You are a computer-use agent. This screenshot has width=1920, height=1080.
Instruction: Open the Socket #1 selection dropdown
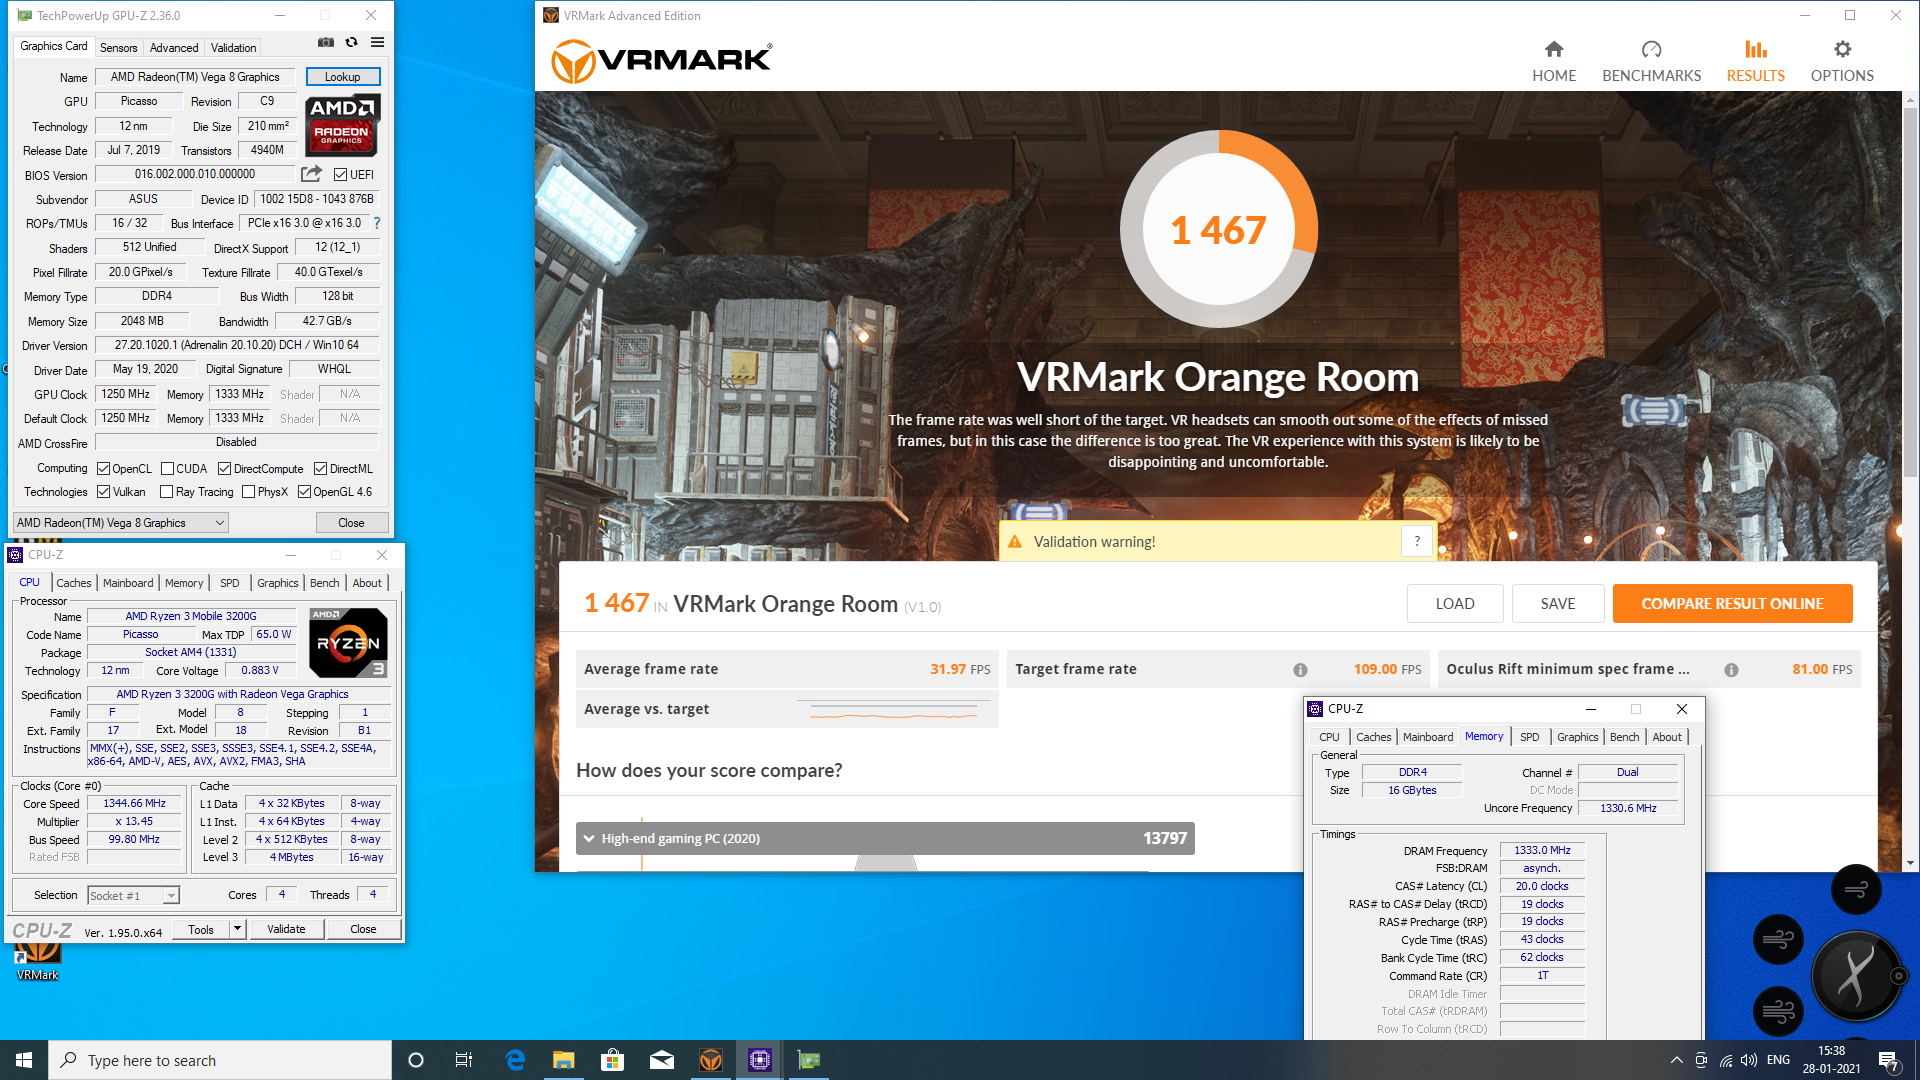[133, 896]
